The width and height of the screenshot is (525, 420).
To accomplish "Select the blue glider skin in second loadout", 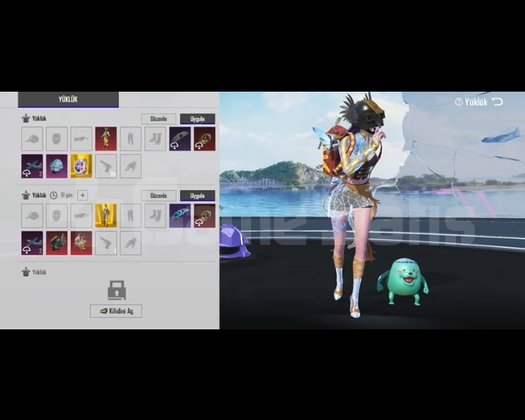I will pyautogui.click(x=180, y=216).
